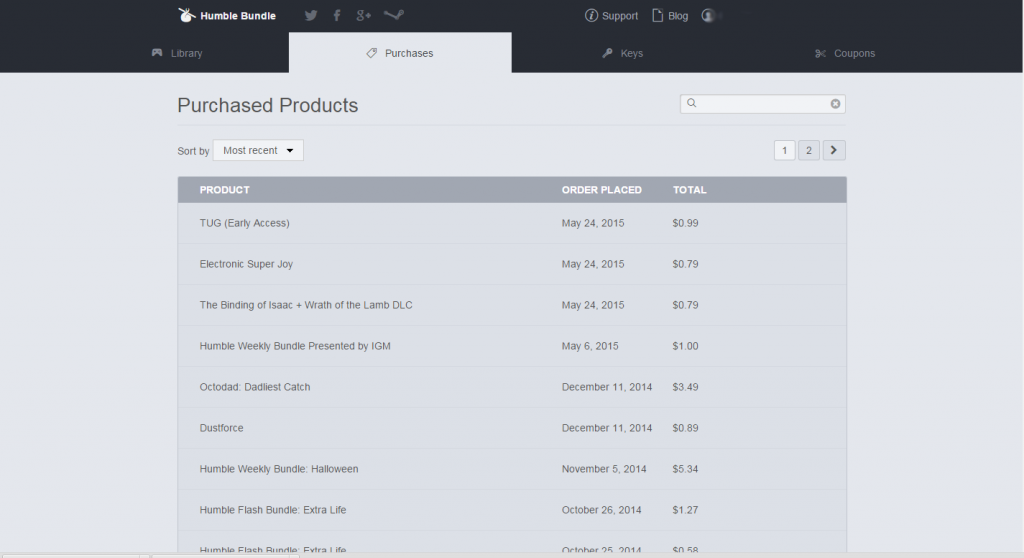
Task: Click the PRODUCT column header
Action: point(225,190)
